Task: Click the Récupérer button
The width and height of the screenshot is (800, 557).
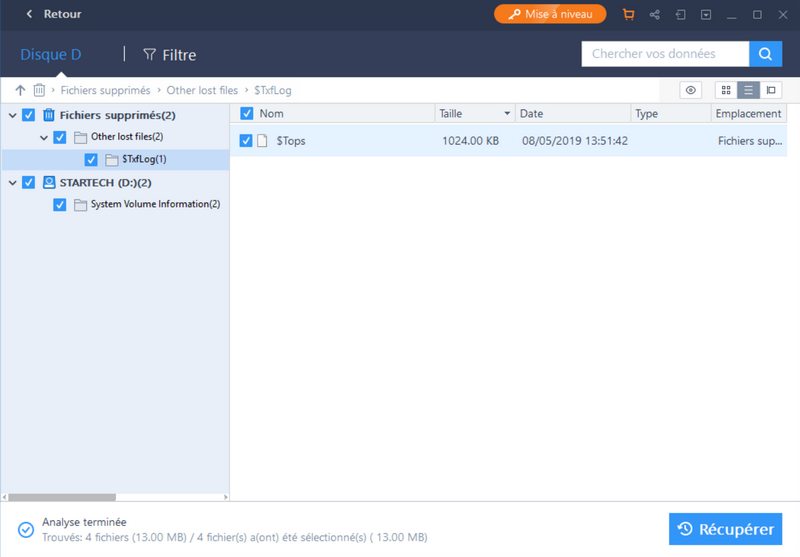Action: point(726,529)
